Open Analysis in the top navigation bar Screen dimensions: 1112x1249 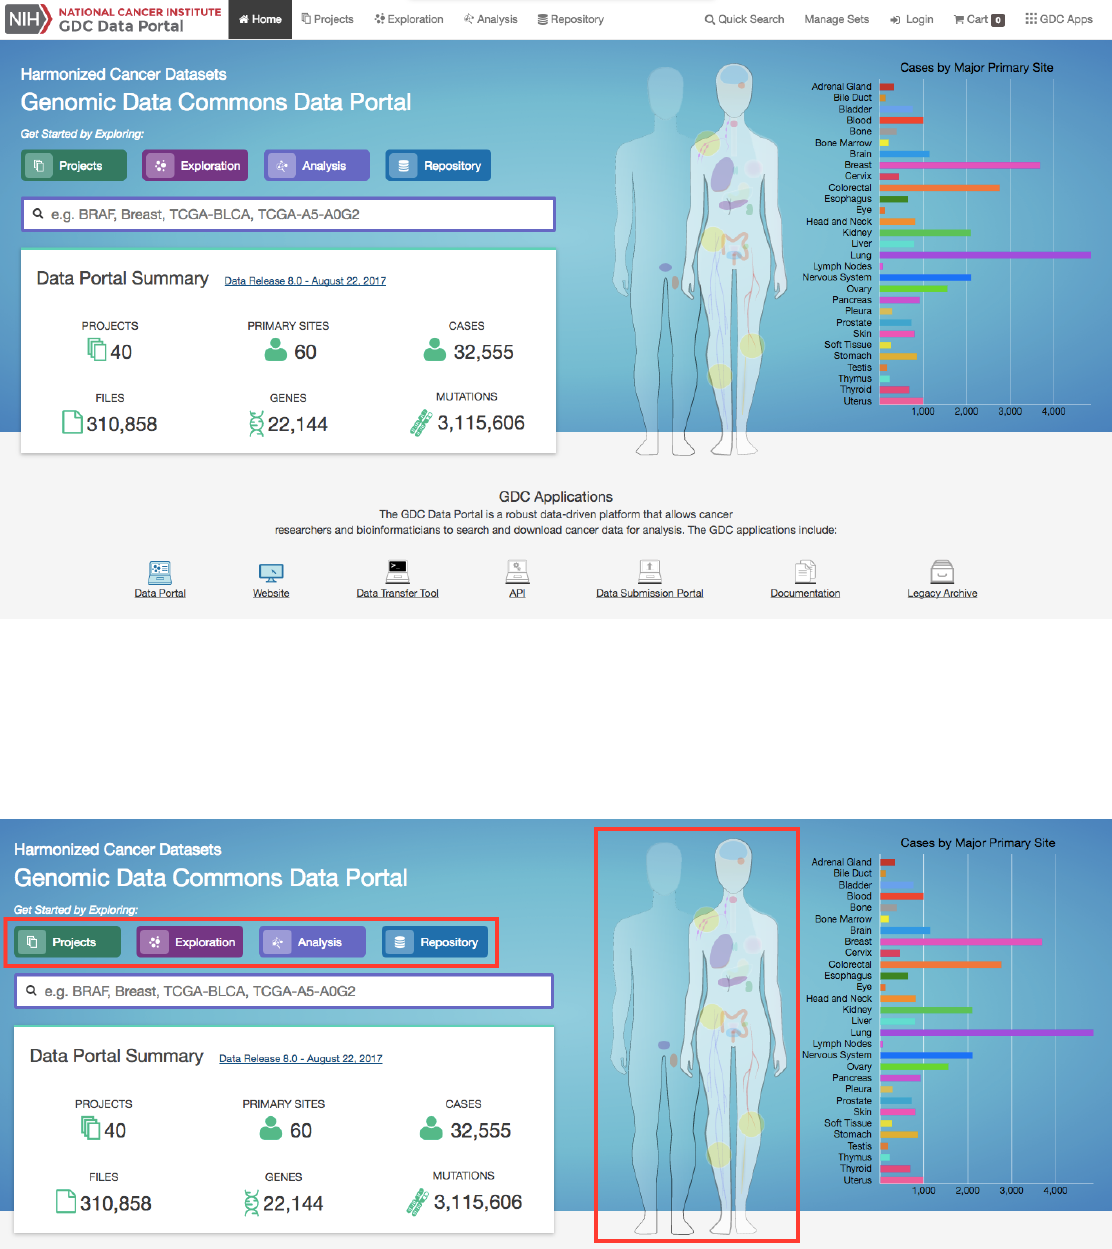(491, 19)
